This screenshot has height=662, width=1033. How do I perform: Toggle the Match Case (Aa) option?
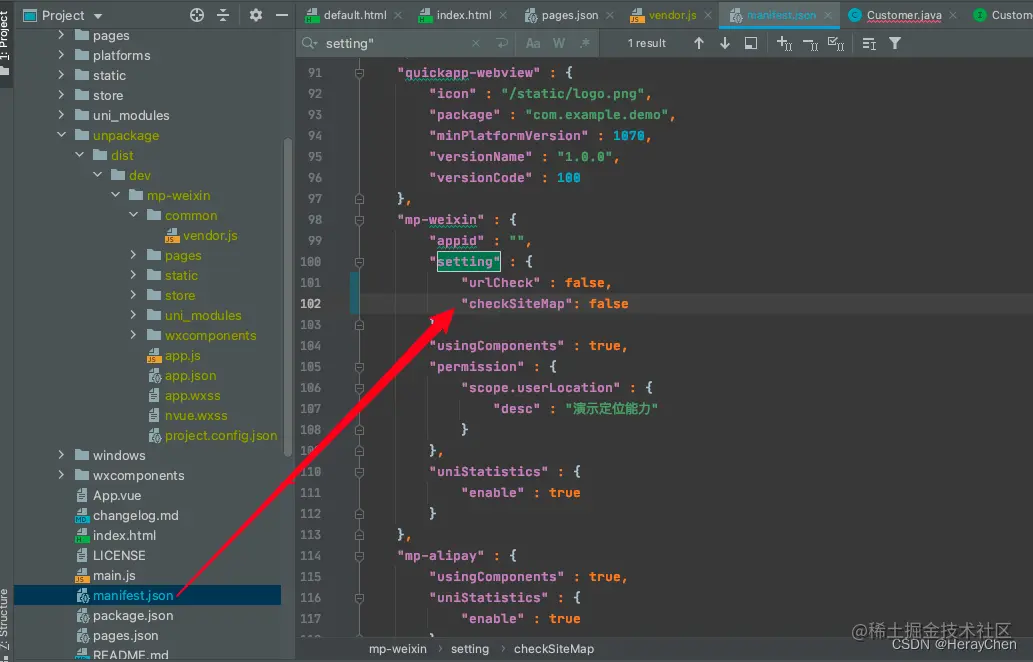point(533,43)
